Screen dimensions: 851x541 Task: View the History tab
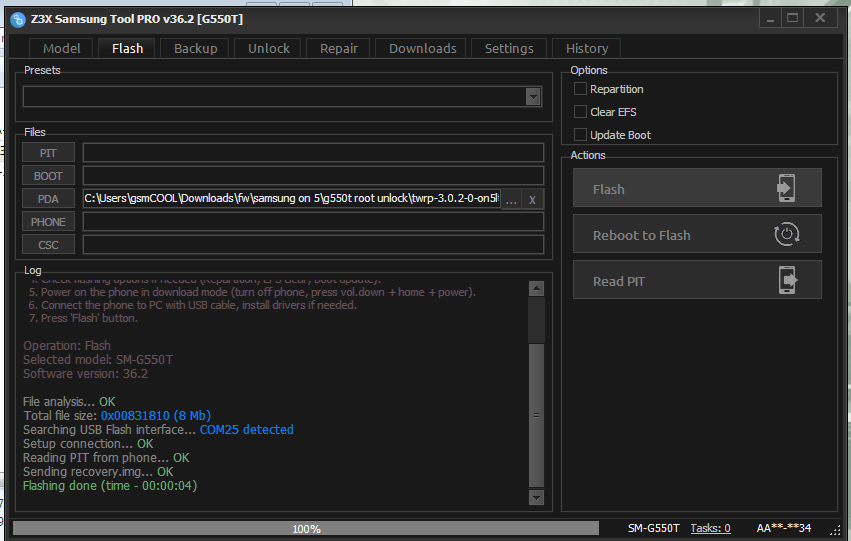pyautogui.click(x=587, y=48)
